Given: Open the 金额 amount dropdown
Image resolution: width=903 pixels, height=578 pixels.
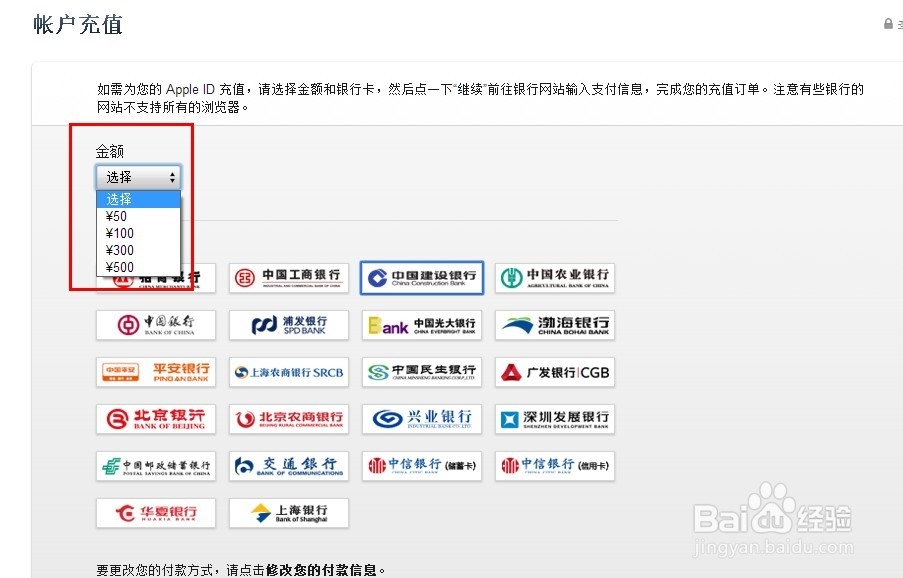Looking at the screenshot, I should pos(137,176).
